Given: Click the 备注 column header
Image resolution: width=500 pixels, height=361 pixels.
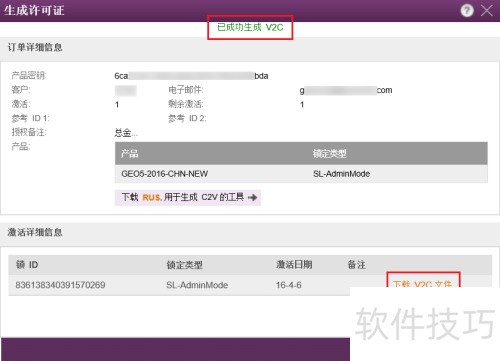Looking at the screenshot, I should tap(357, 265).
